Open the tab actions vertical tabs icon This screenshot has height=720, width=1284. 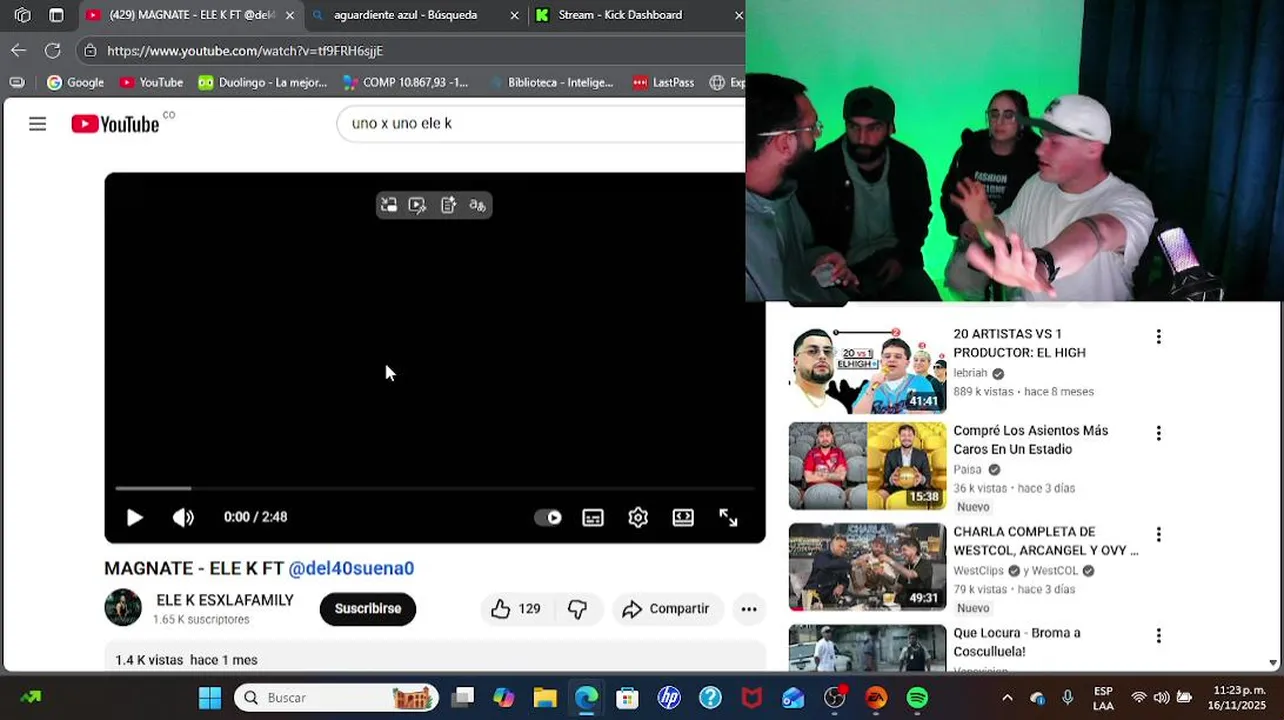click(56, 15)
